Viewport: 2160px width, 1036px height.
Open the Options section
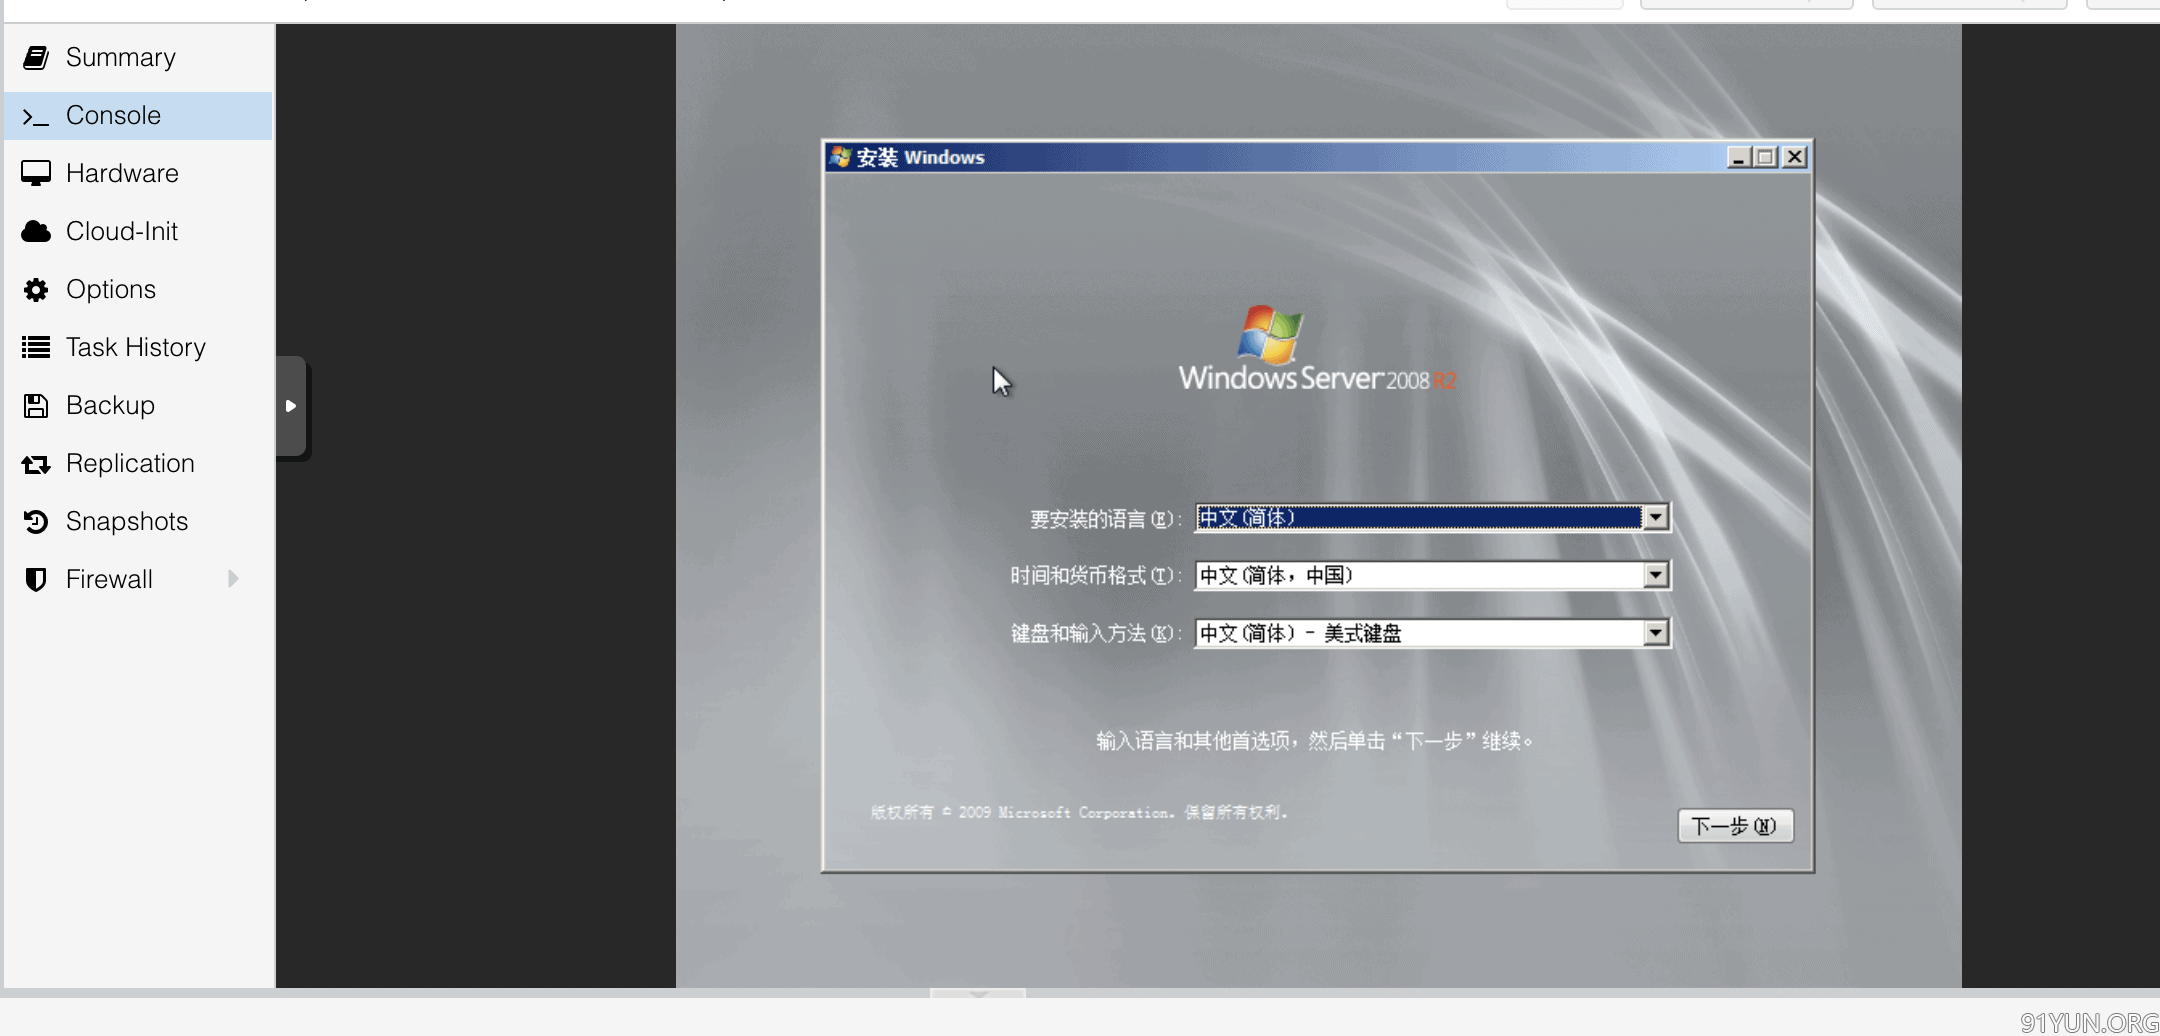138,290
